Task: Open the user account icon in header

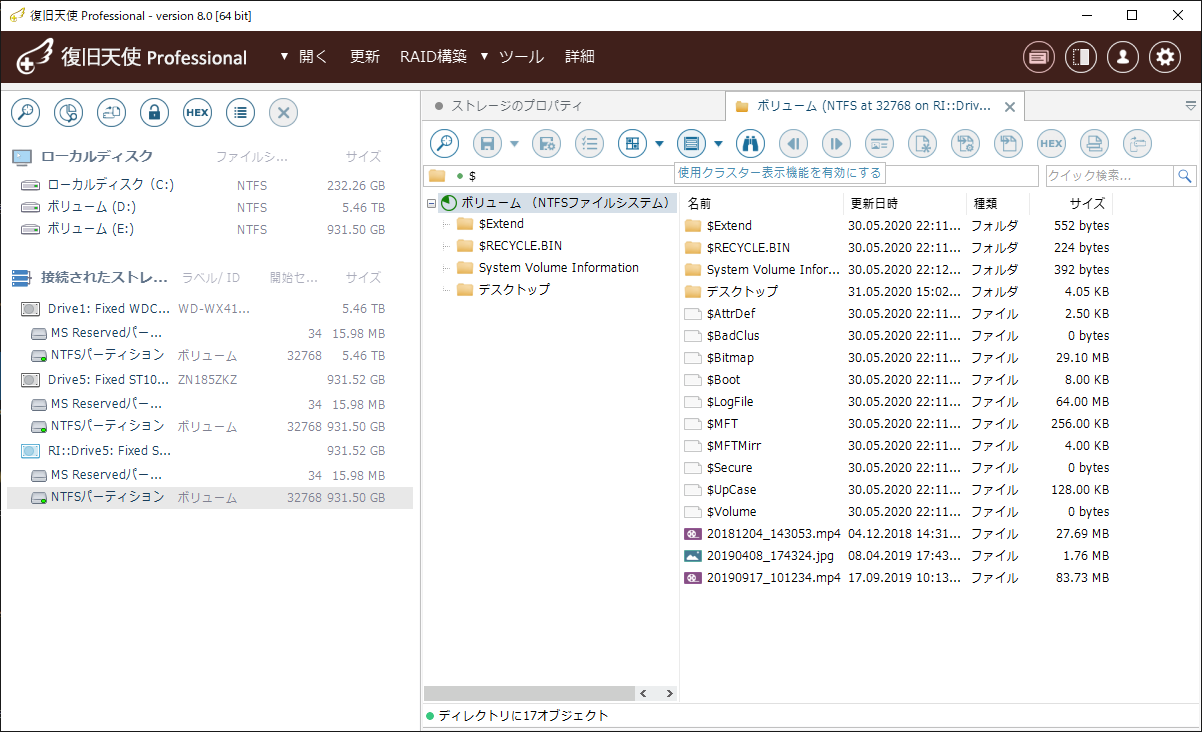Action: 1123,57
